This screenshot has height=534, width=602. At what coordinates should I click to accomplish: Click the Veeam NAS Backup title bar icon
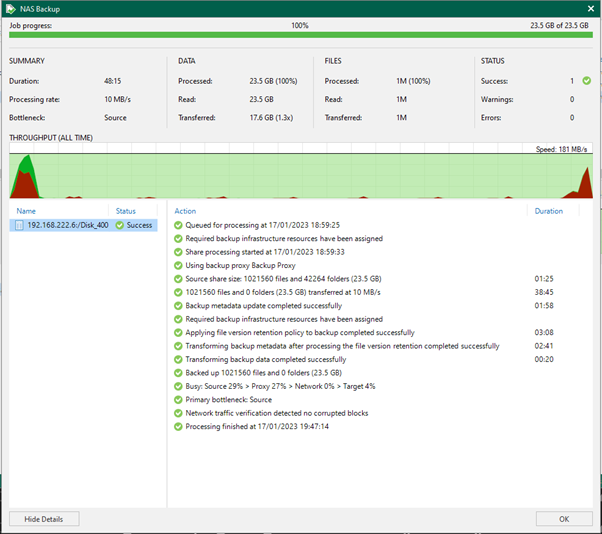10,8
